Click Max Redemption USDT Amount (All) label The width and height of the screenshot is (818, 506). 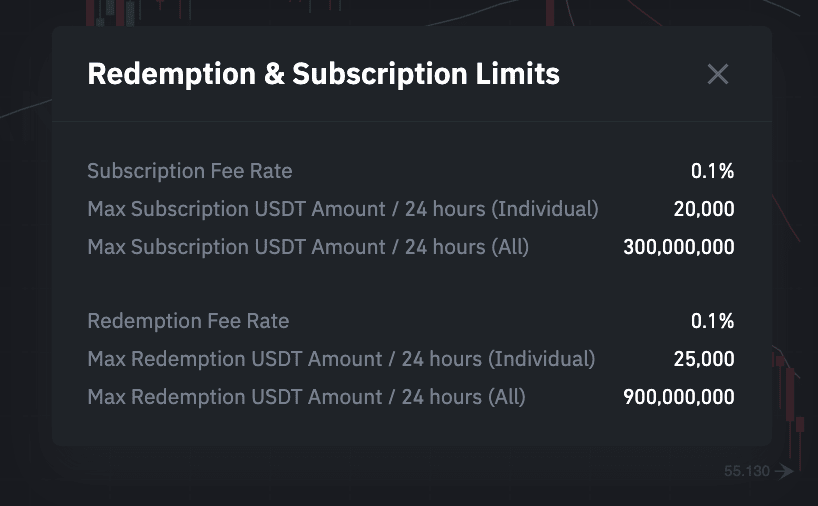point(306,397)
